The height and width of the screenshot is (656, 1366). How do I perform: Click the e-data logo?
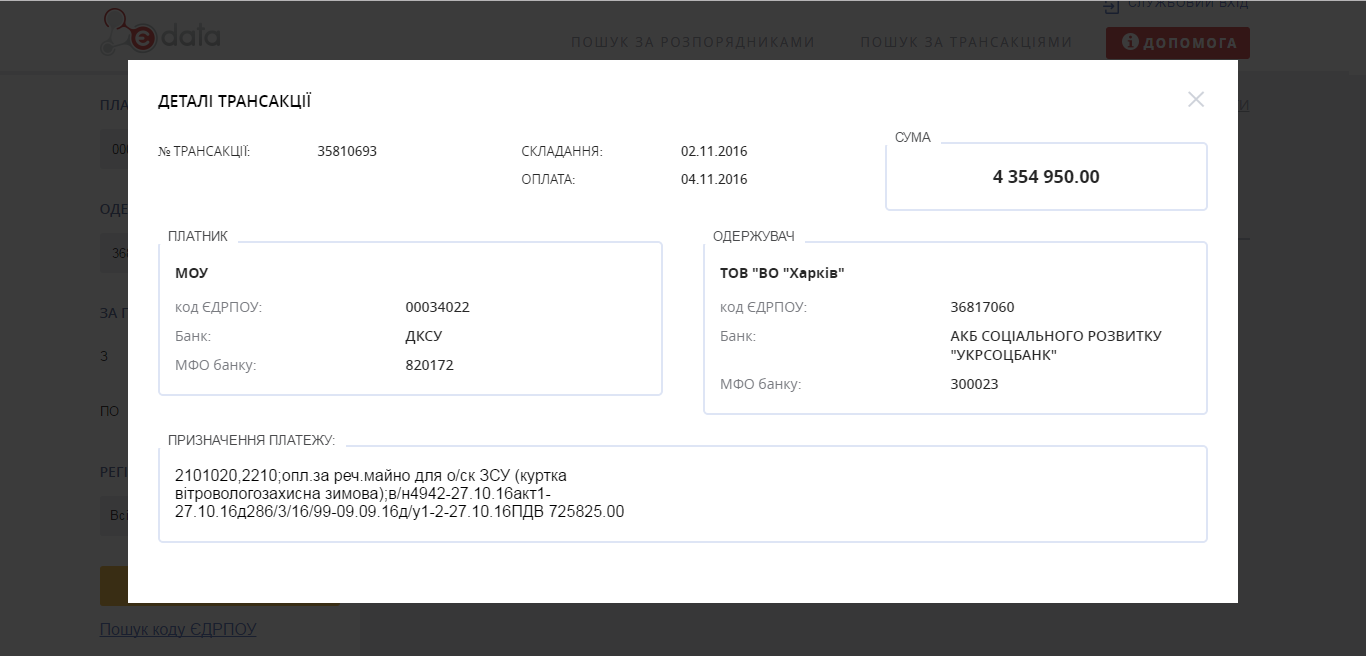[160, 34]
